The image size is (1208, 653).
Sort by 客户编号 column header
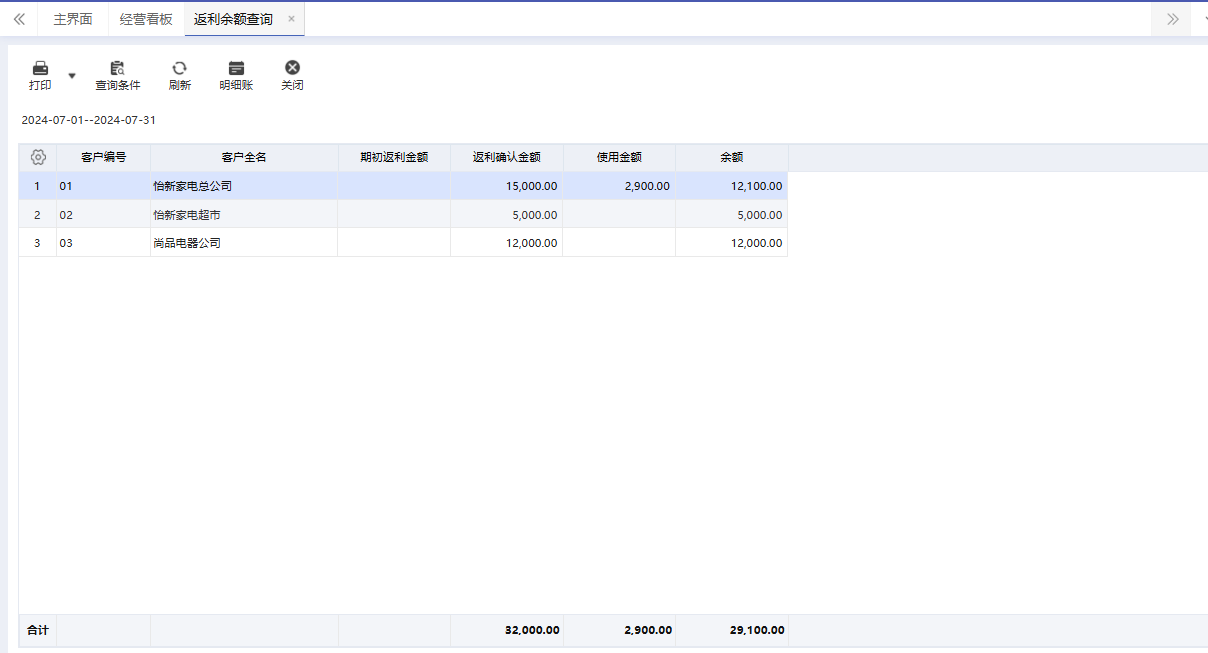(103, 157)
